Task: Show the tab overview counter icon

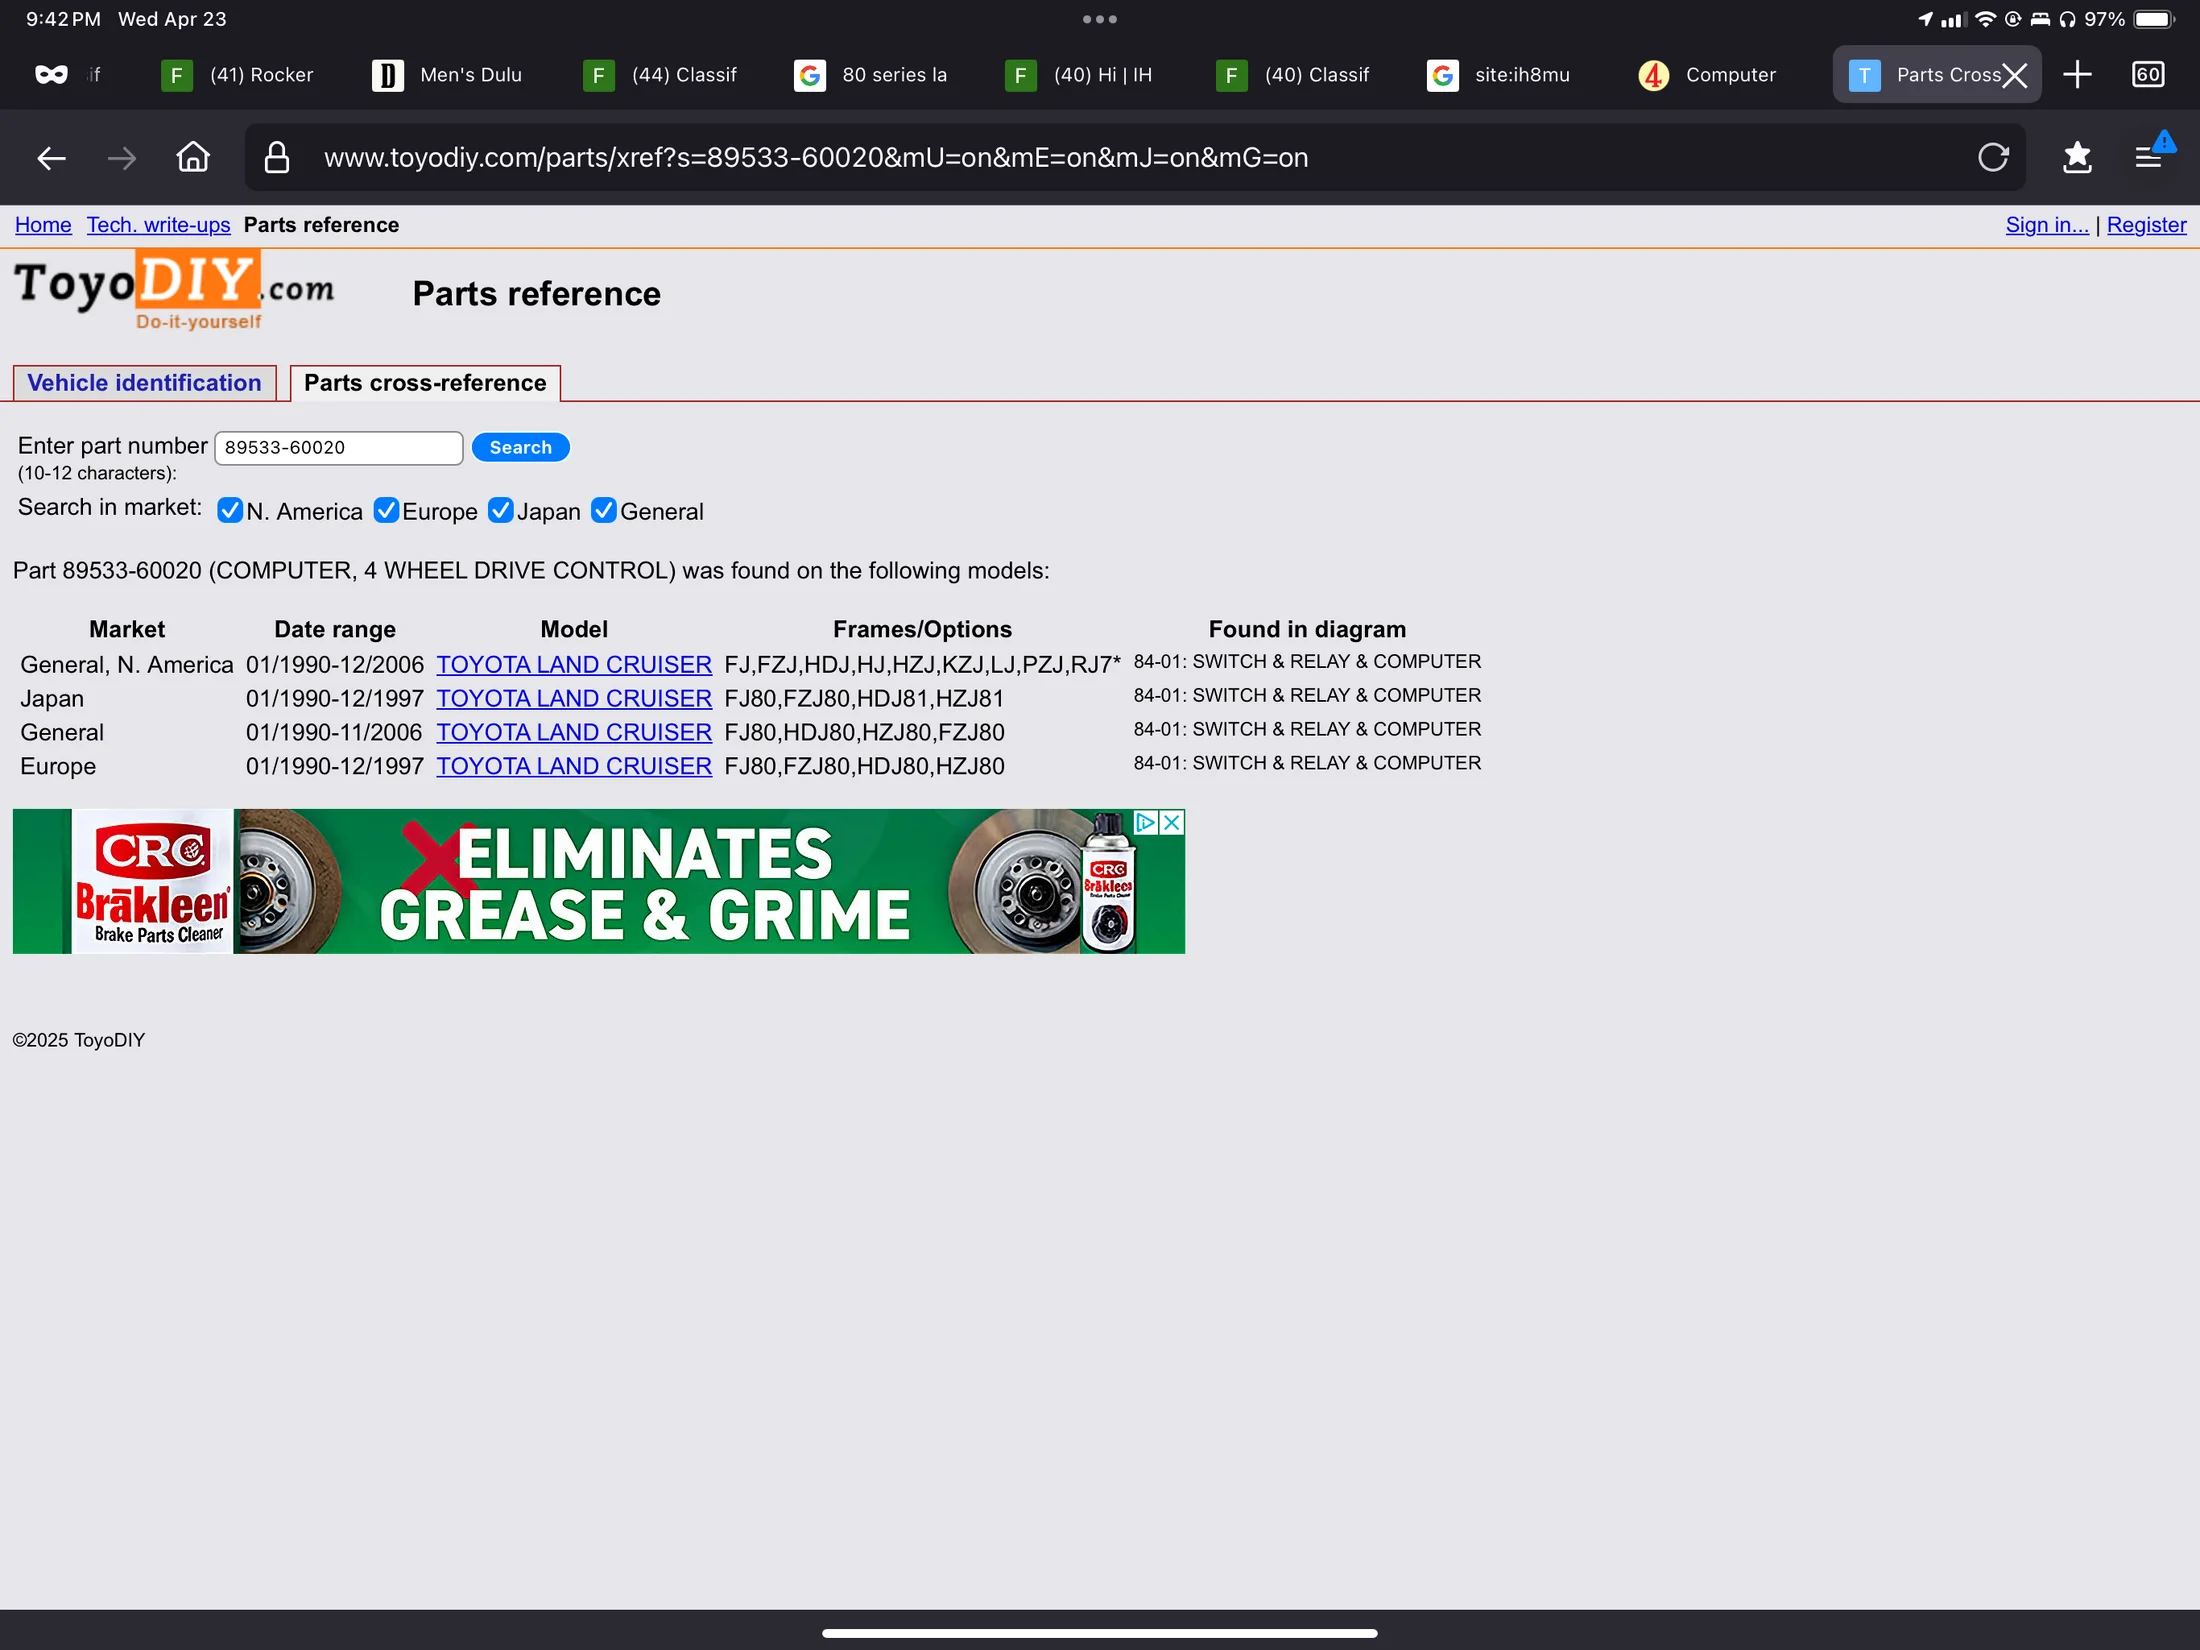Action: [x=2147, y=75]
